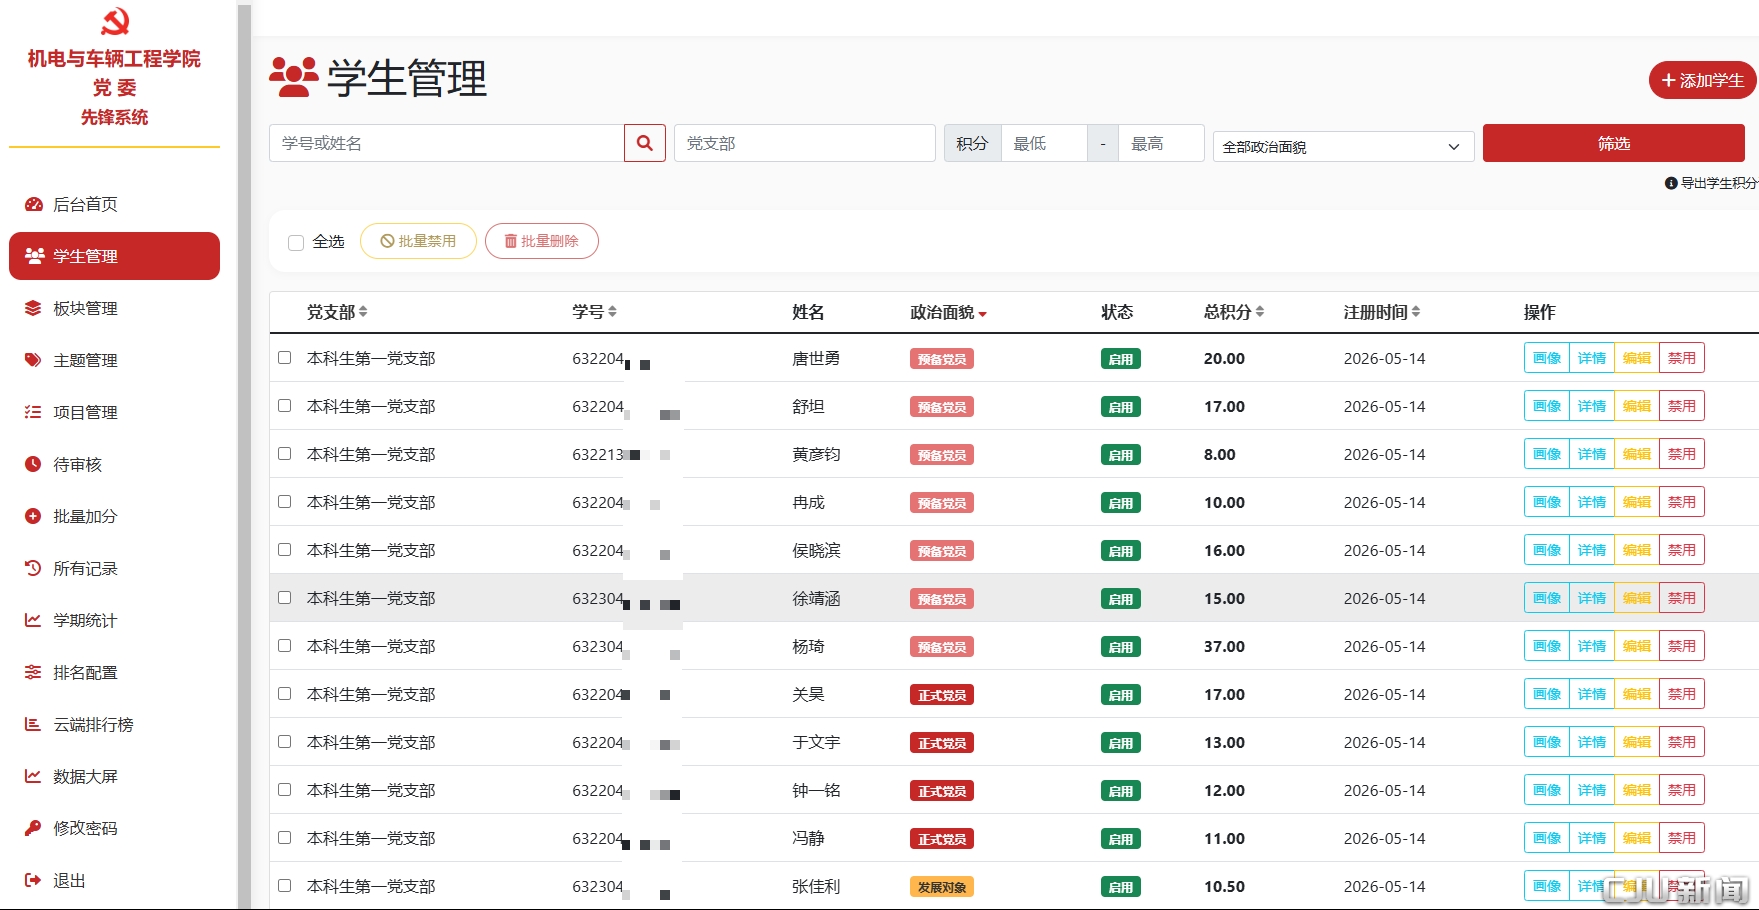This screenshot has width=1759, height=910.
Task: Open 板块管理 layers icon item
Action: pos(33,308)
